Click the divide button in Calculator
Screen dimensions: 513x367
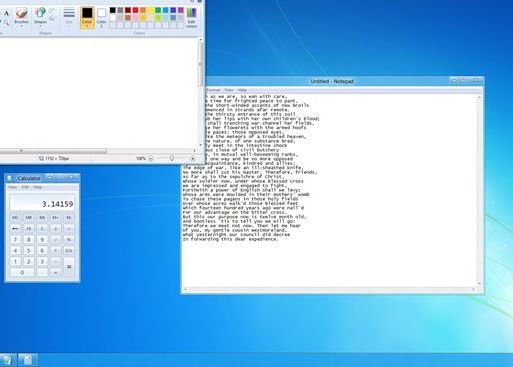point(55,240)
